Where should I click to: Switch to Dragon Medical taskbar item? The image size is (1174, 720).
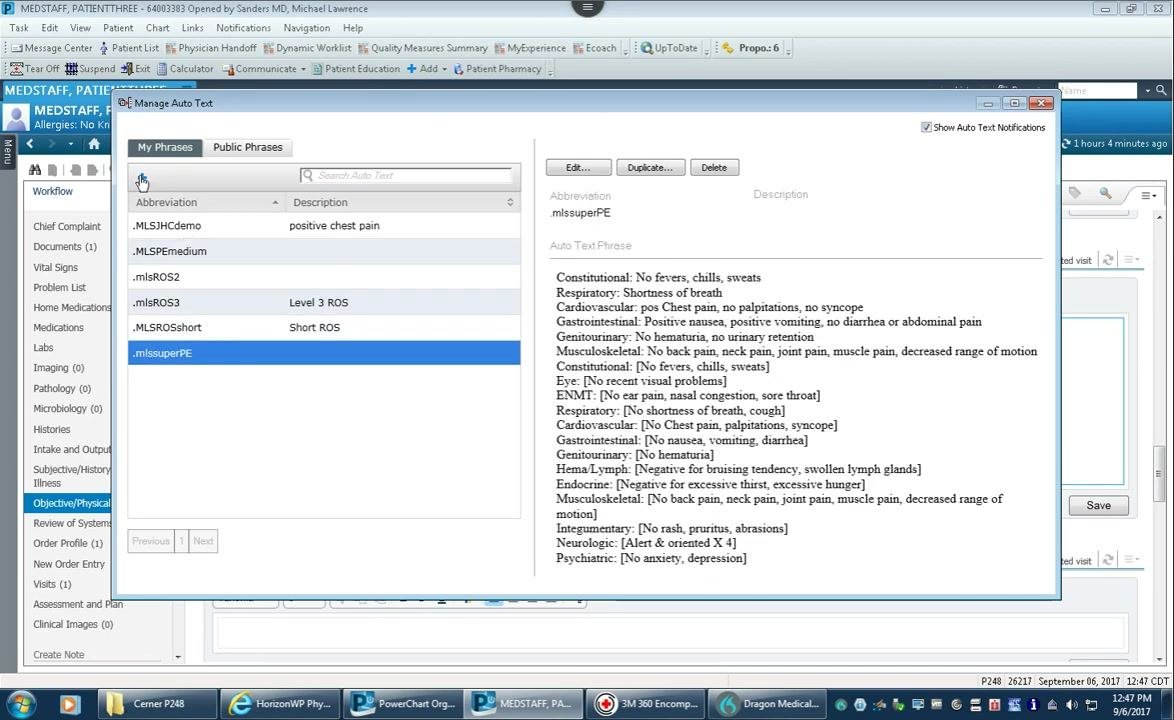[769, 704]
